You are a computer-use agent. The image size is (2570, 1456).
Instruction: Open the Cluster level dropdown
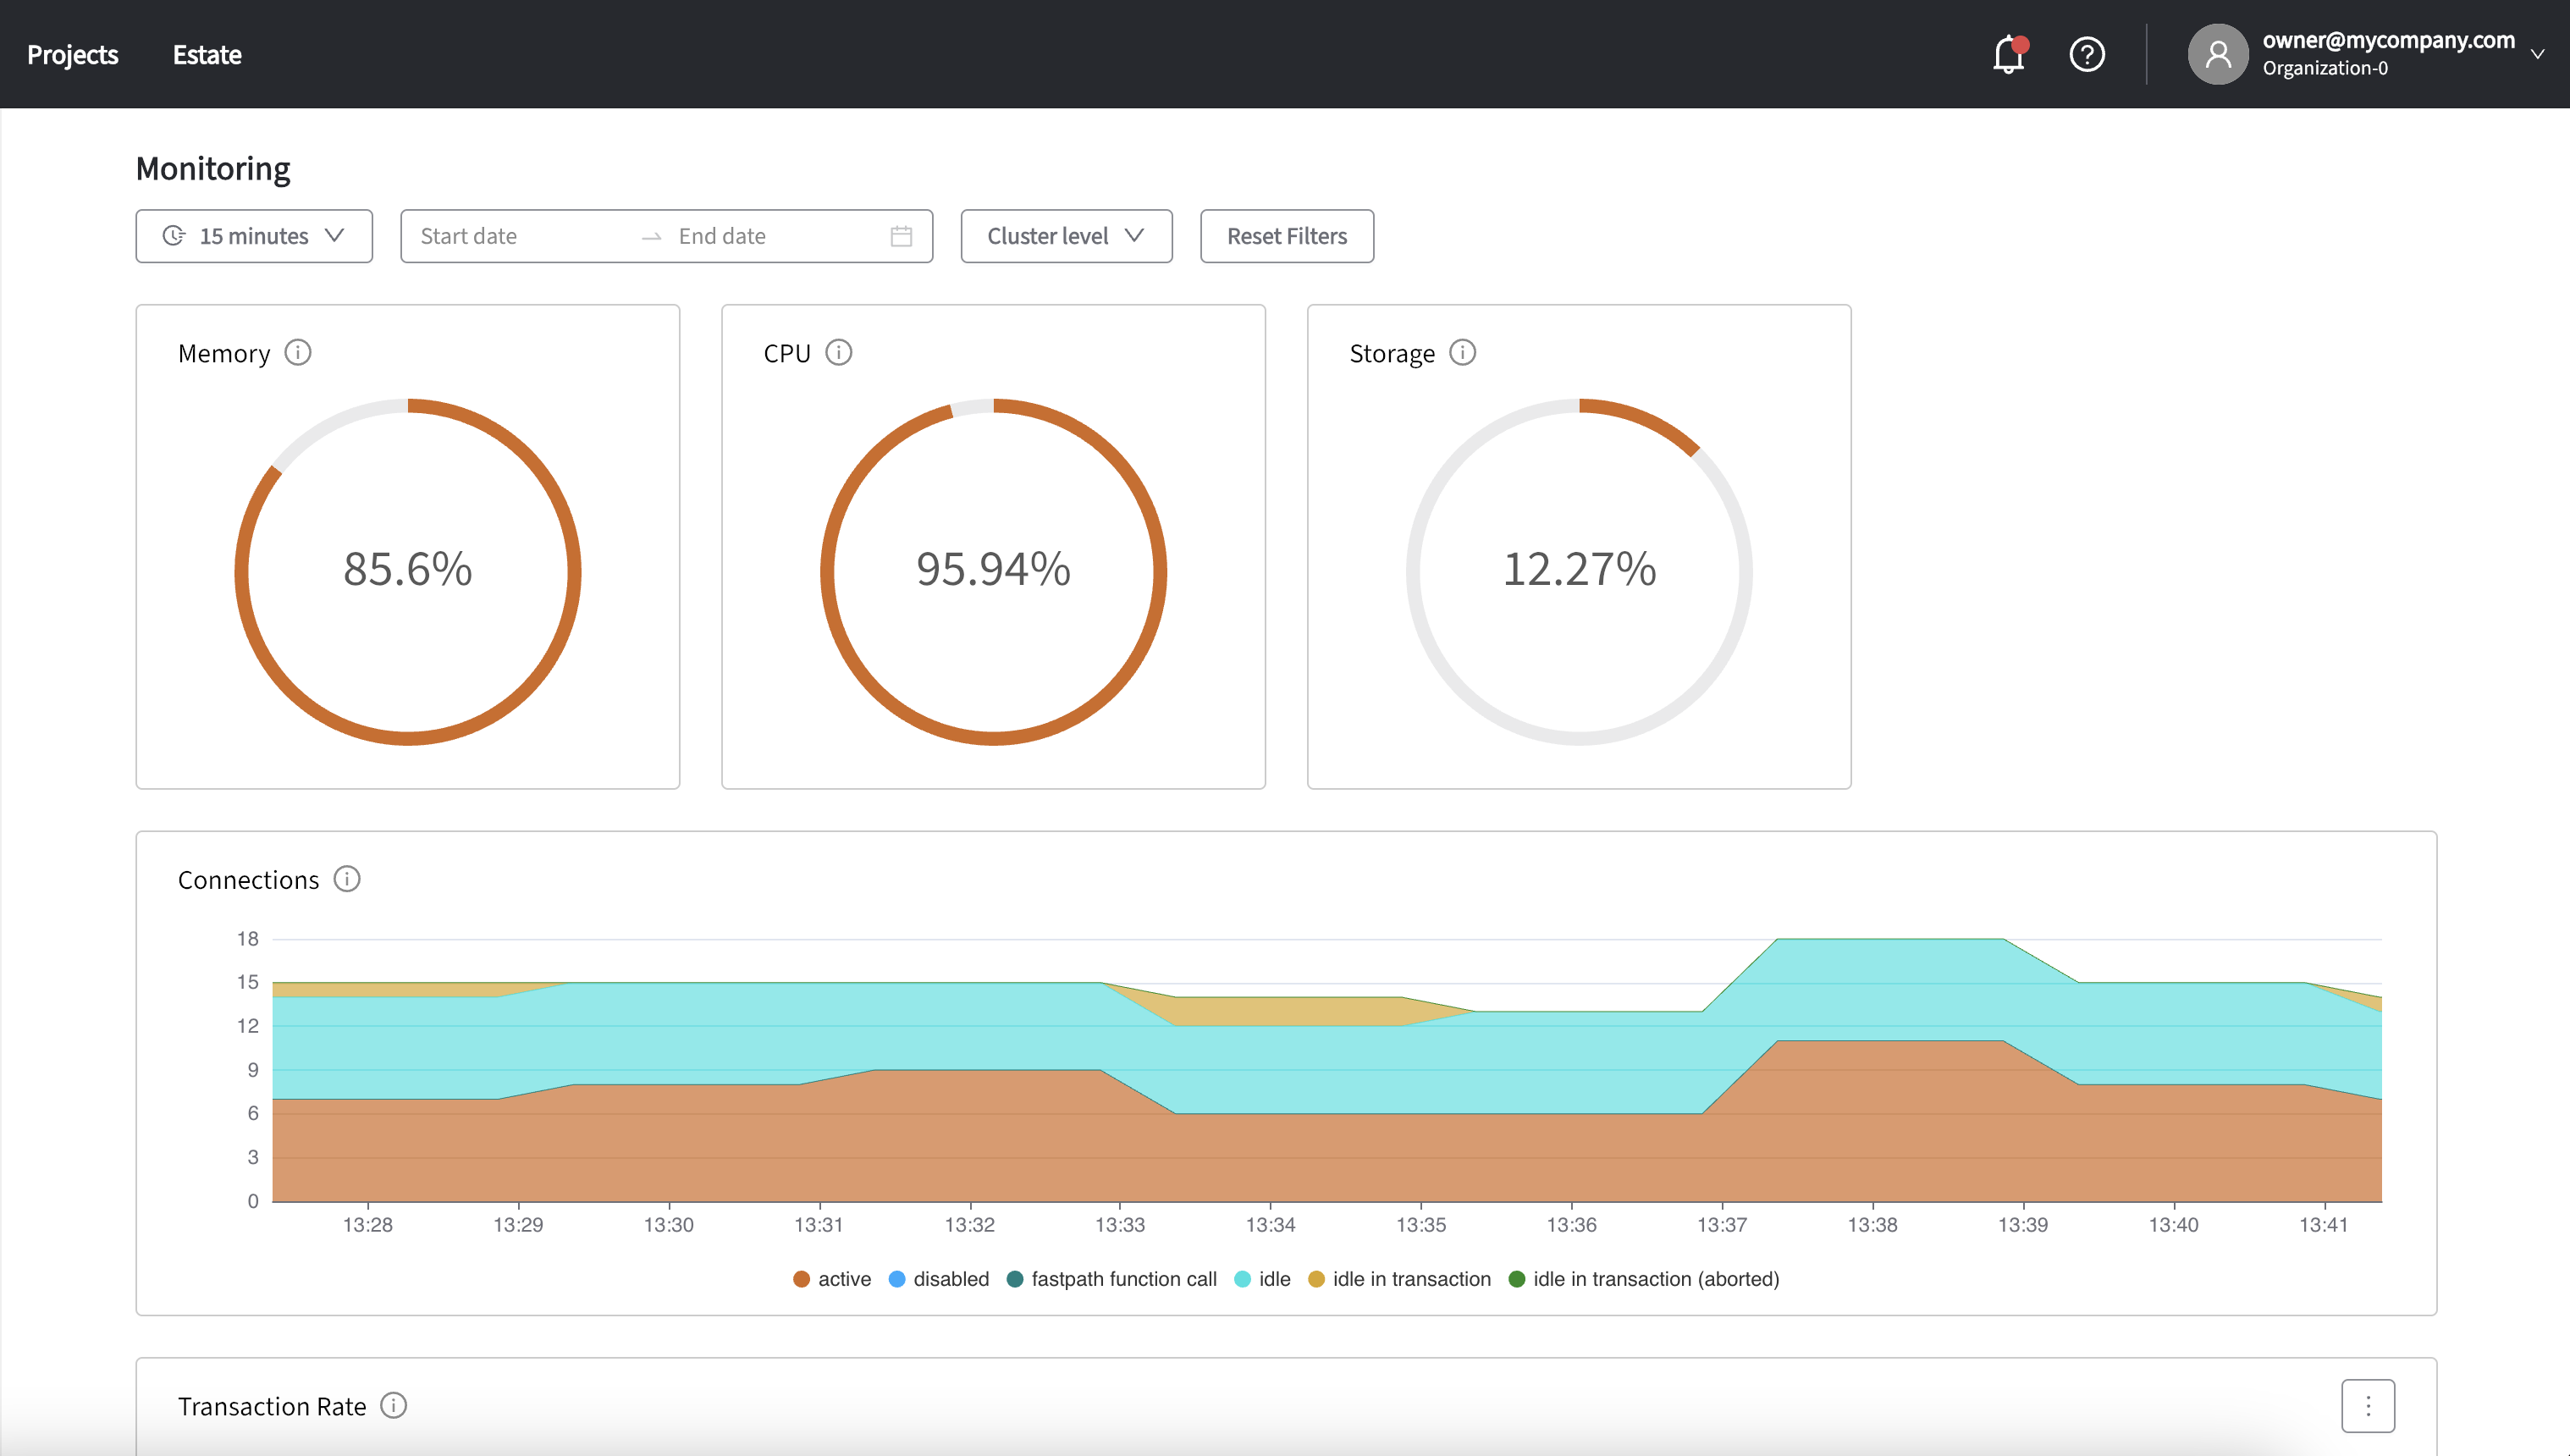click(x=1066, y=236)
